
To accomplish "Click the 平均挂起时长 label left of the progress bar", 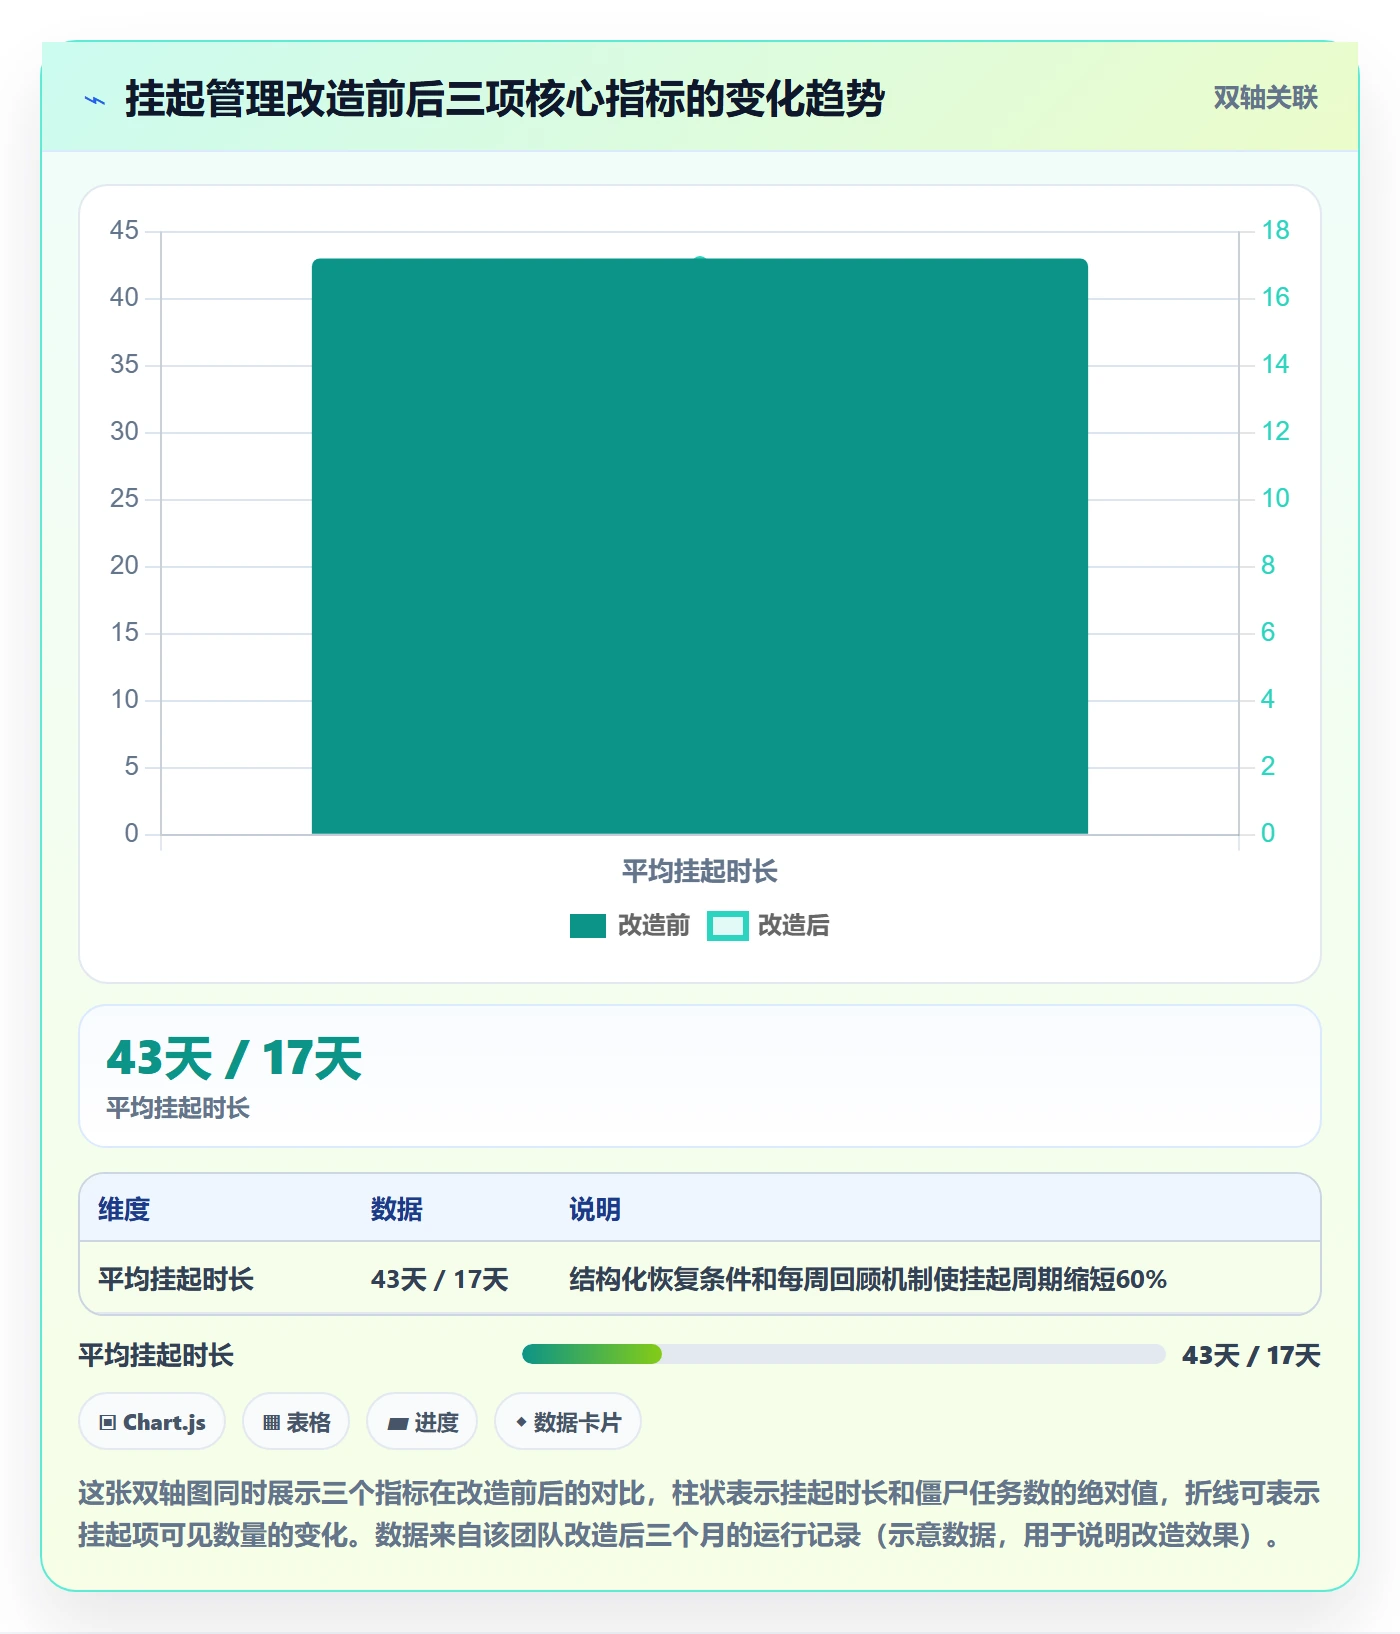I will [x=156, y=1355].
